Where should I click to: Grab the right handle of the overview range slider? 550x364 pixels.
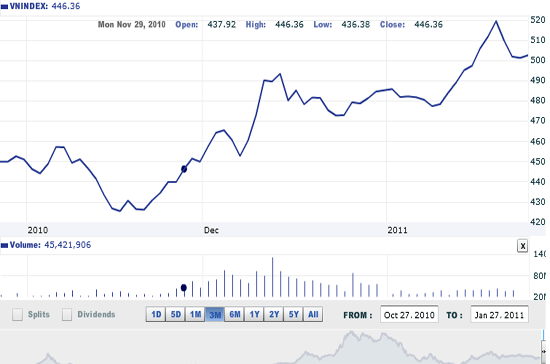click(544, 351)
